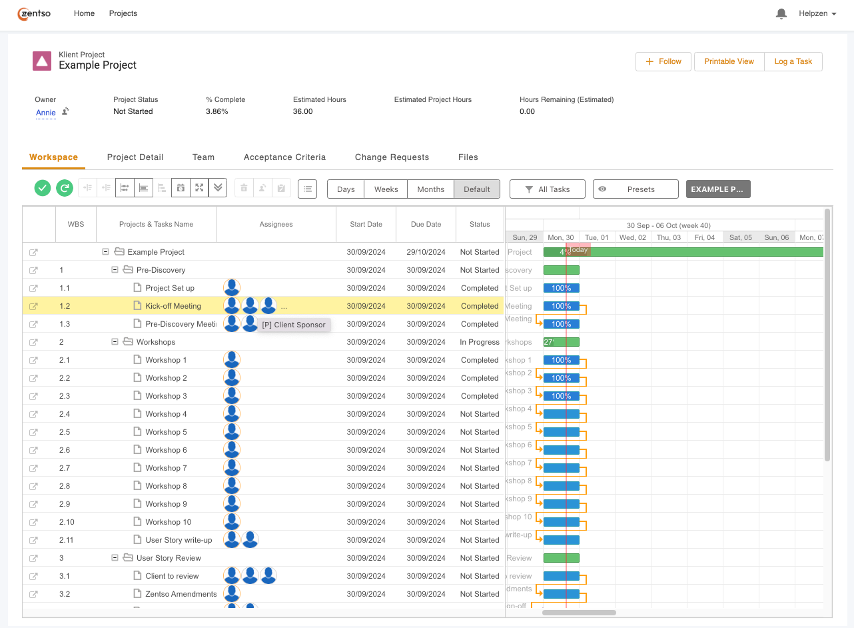The width and height of the screenshot is (854, 628).
Task: Collapse the Workshops tree node
Action: pos(115,342)
